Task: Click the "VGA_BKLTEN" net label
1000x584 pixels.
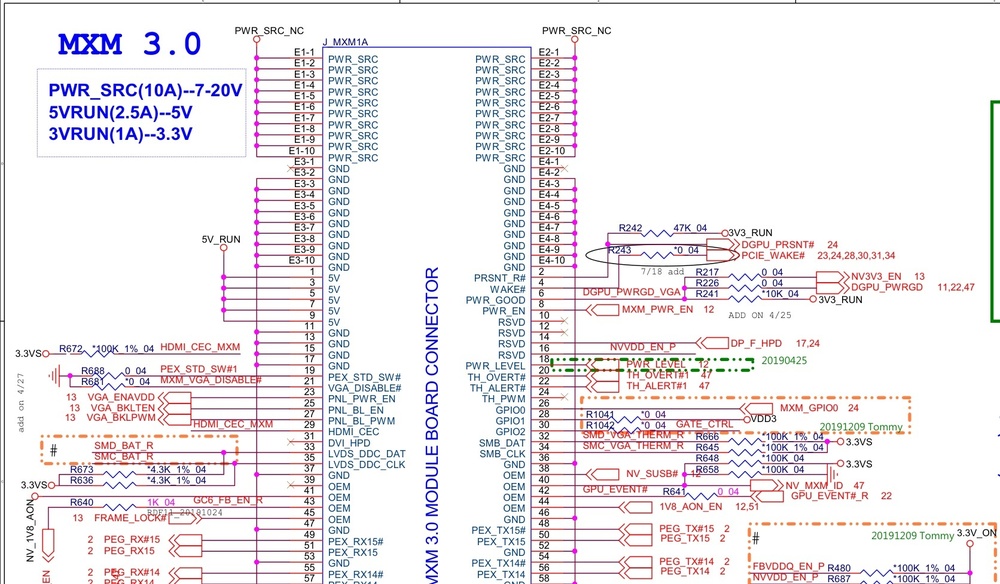Action: 122,407
